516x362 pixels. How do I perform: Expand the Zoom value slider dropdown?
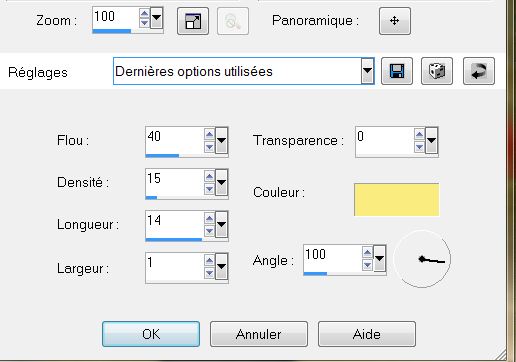pos(156,18)
